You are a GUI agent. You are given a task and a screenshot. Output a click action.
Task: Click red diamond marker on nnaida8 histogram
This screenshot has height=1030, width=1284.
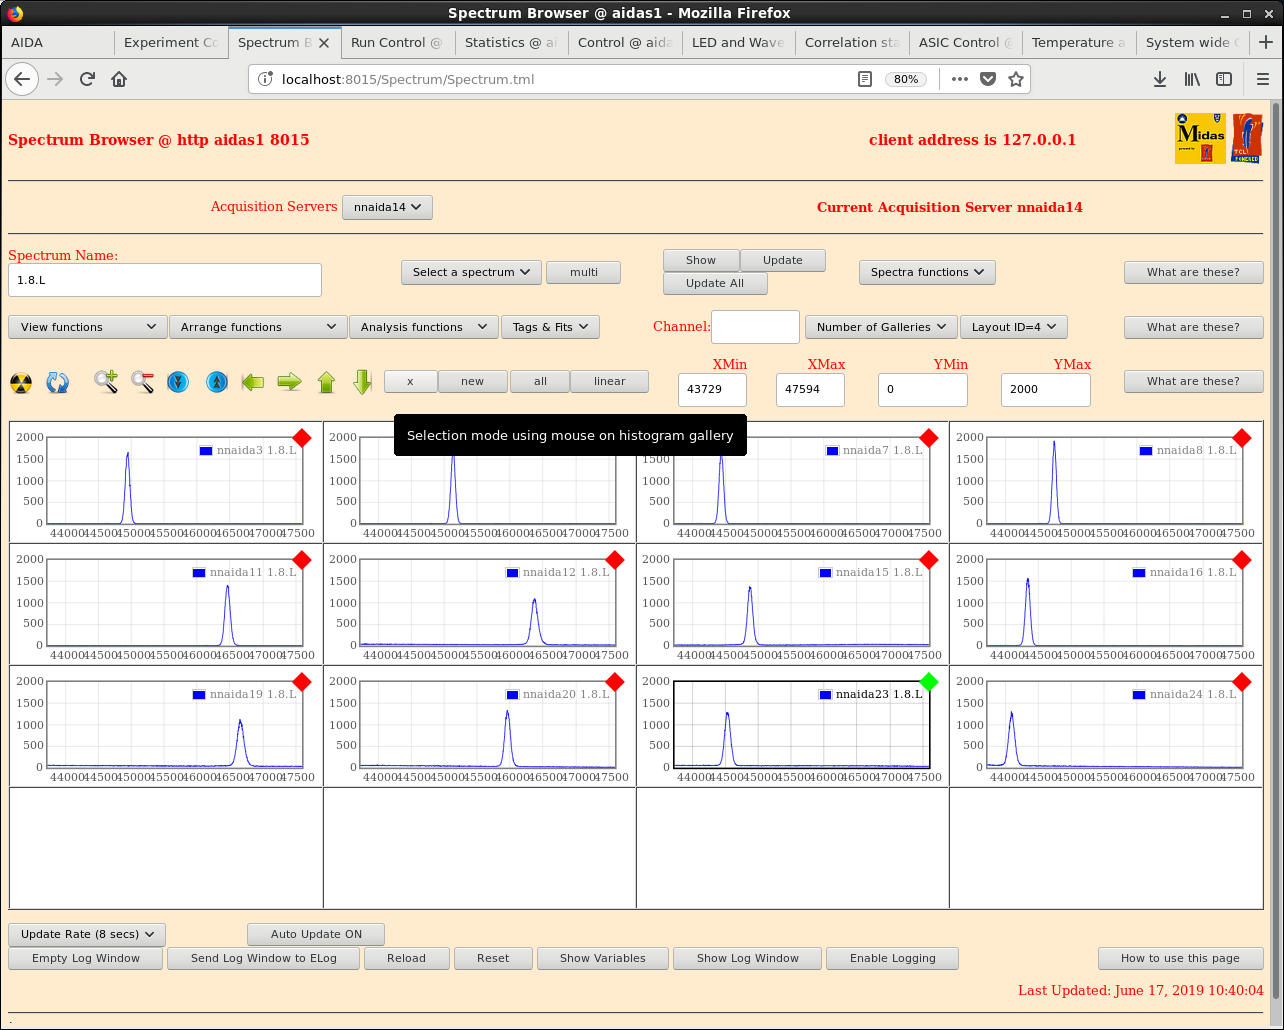[1242, 438]
